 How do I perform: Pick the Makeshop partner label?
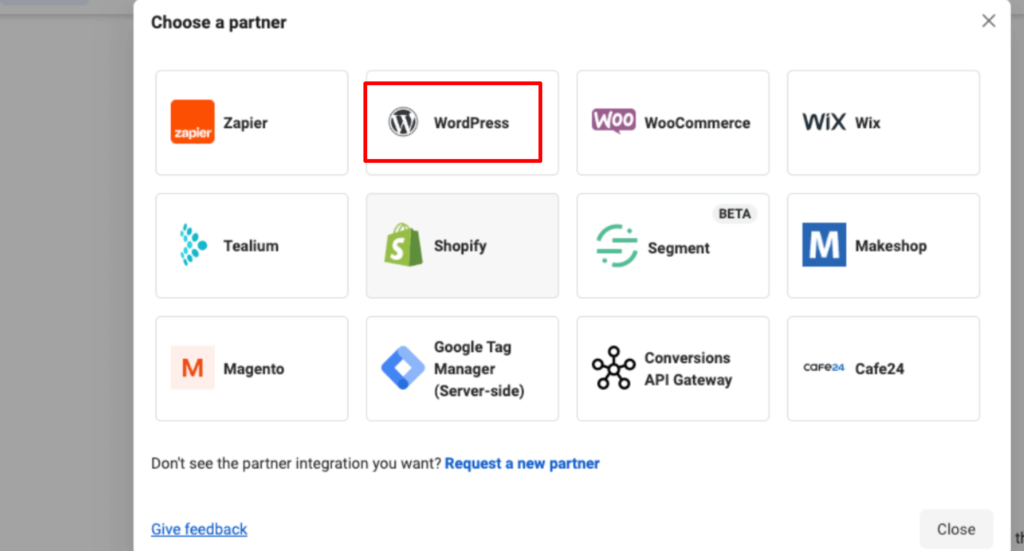891,245
